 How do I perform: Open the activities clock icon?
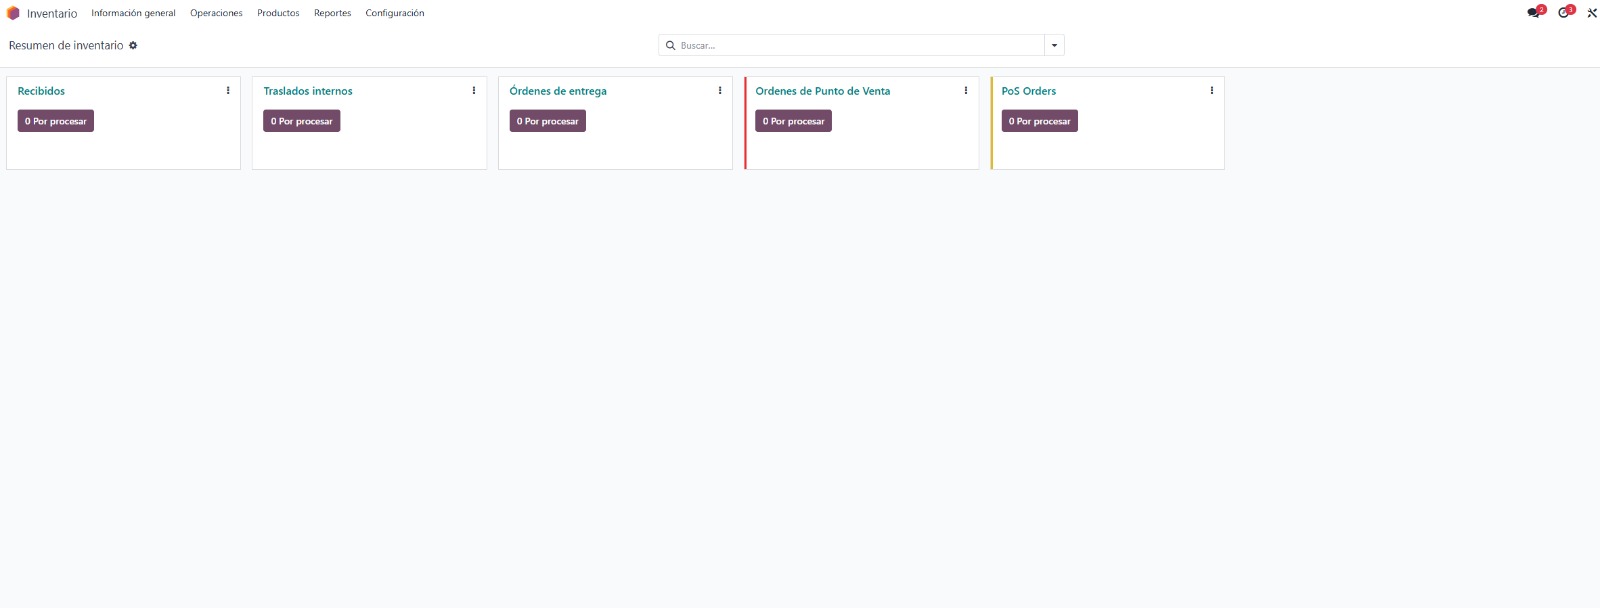[x=1564, y=13]
